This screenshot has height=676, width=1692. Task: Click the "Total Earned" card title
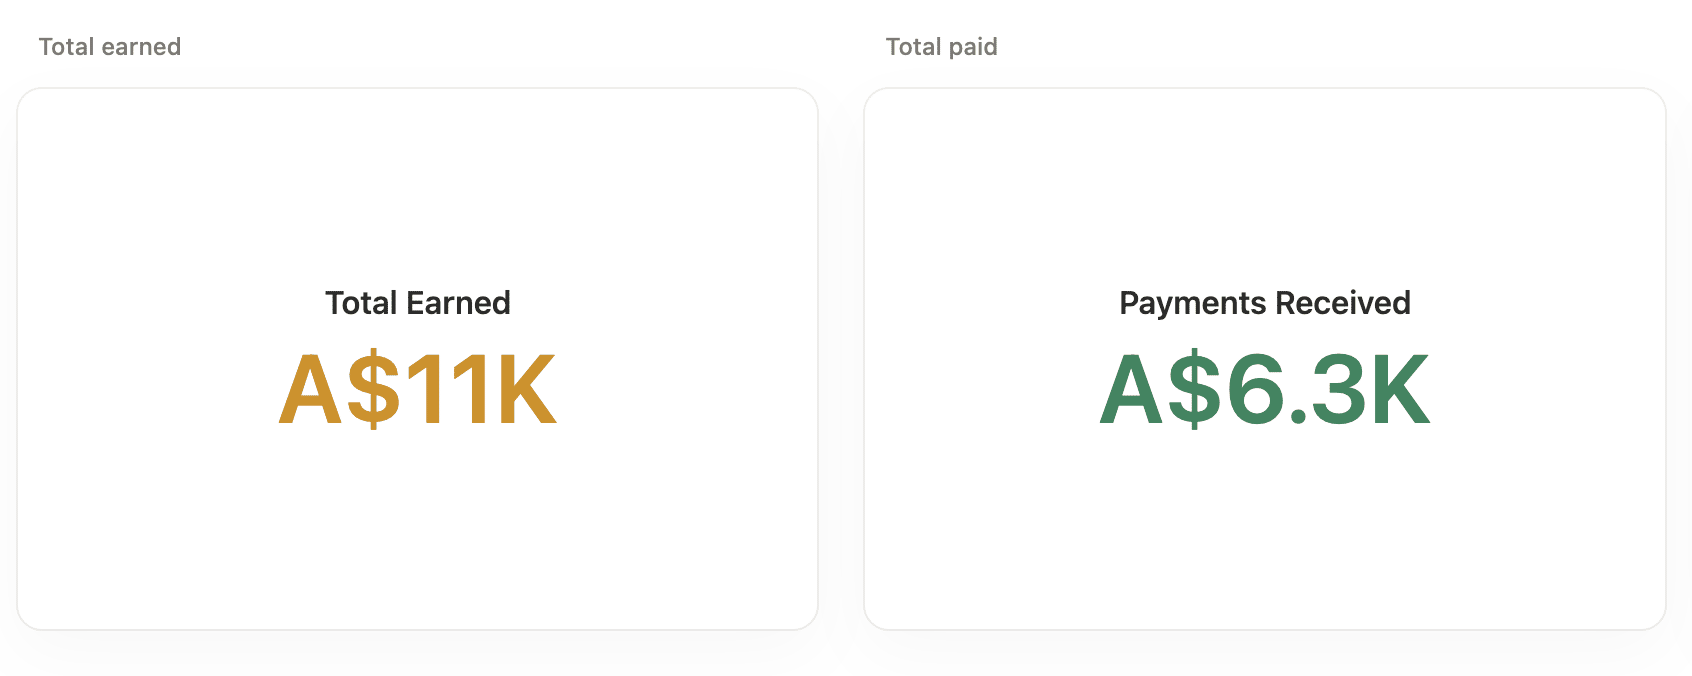pos(417,303)
